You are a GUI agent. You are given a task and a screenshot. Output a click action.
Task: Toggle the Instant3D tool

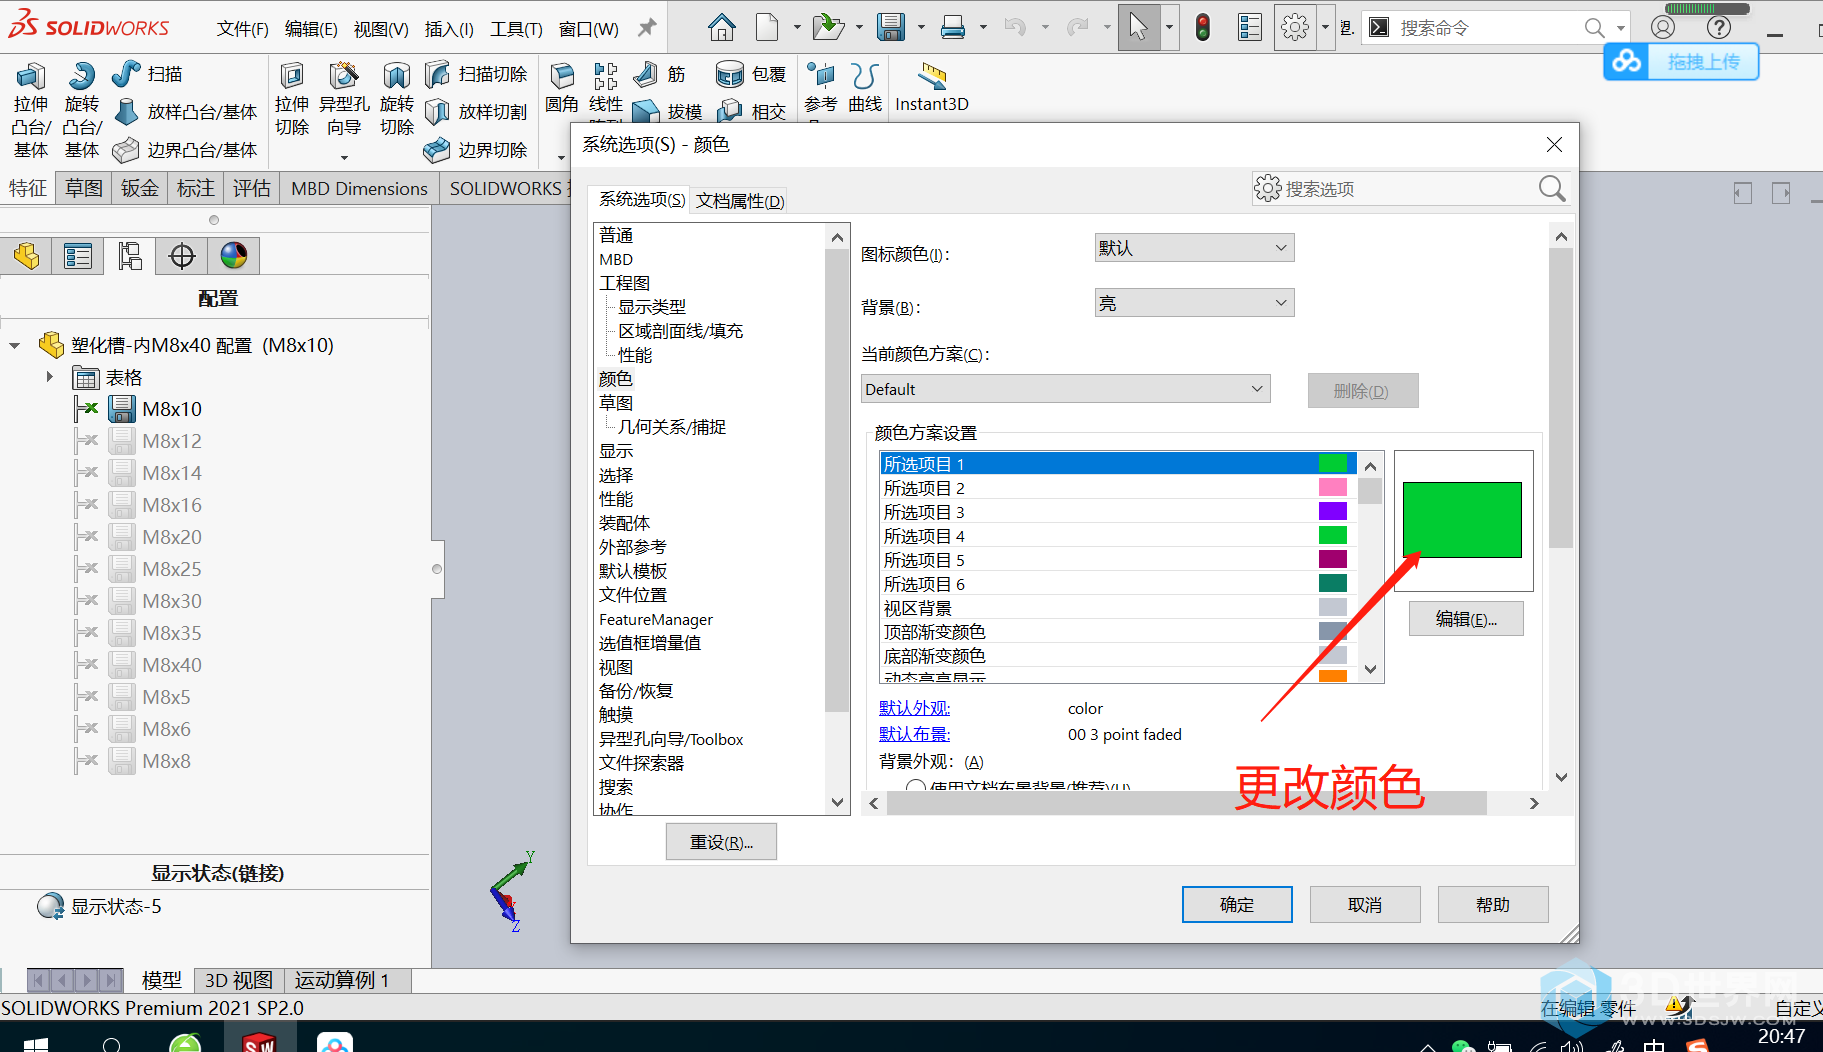point(932,86)
